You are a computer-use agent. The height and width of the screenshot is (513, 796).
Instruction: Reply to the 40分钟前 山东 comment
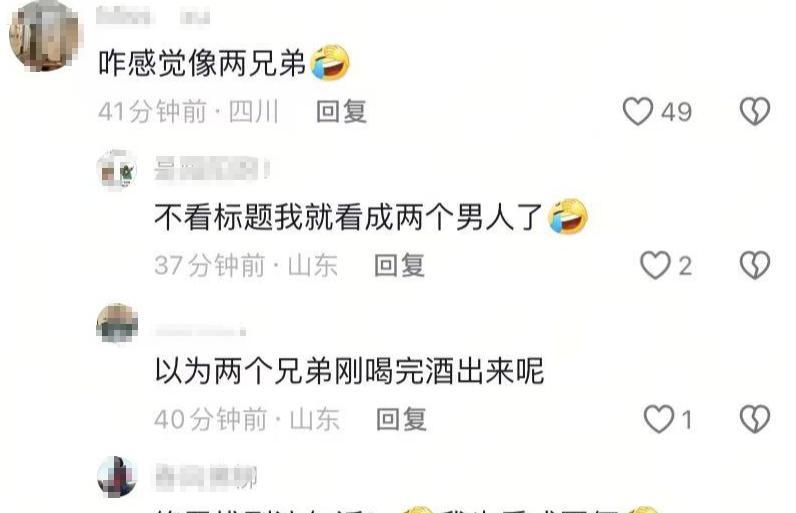point(401,420)
